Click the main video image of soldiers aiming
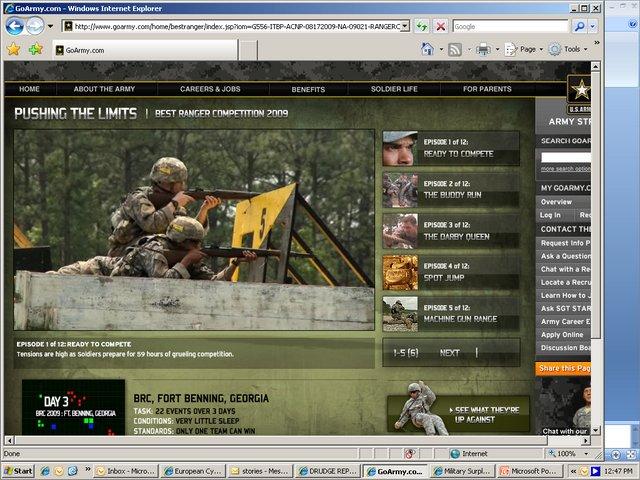This screenshot has width=640, height=480. coord(194,230)
